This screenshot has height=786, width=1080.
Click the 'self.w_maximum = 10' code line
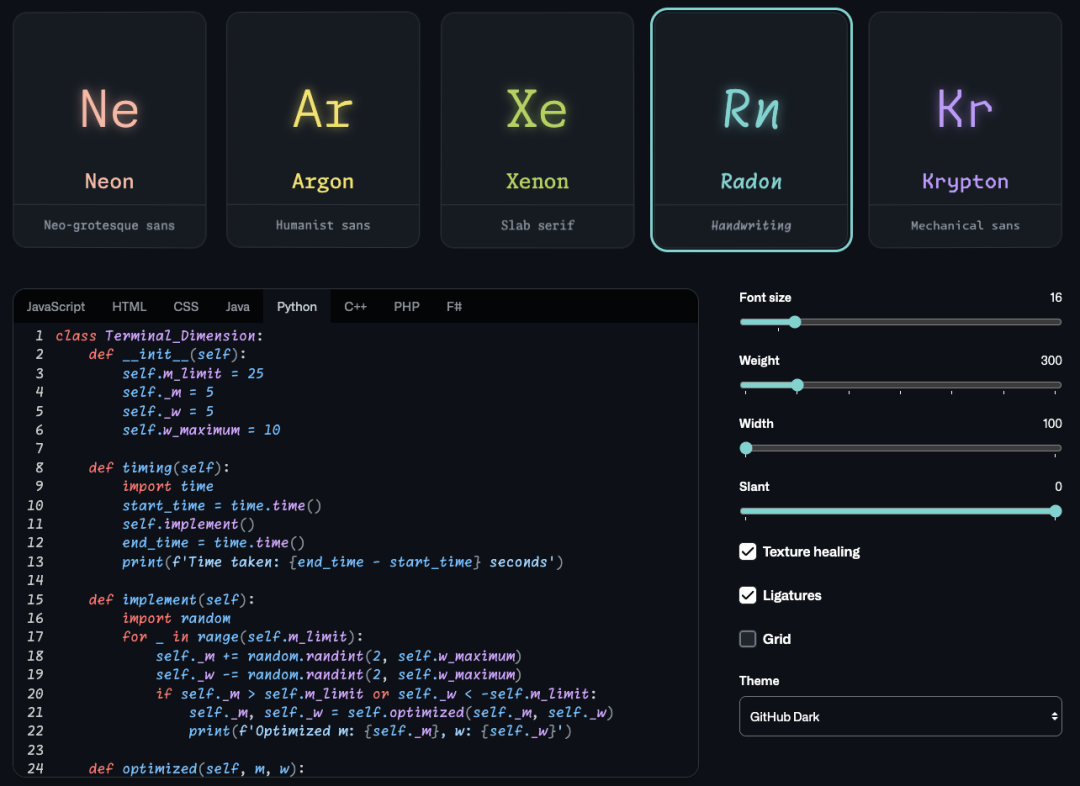[201, 430]
